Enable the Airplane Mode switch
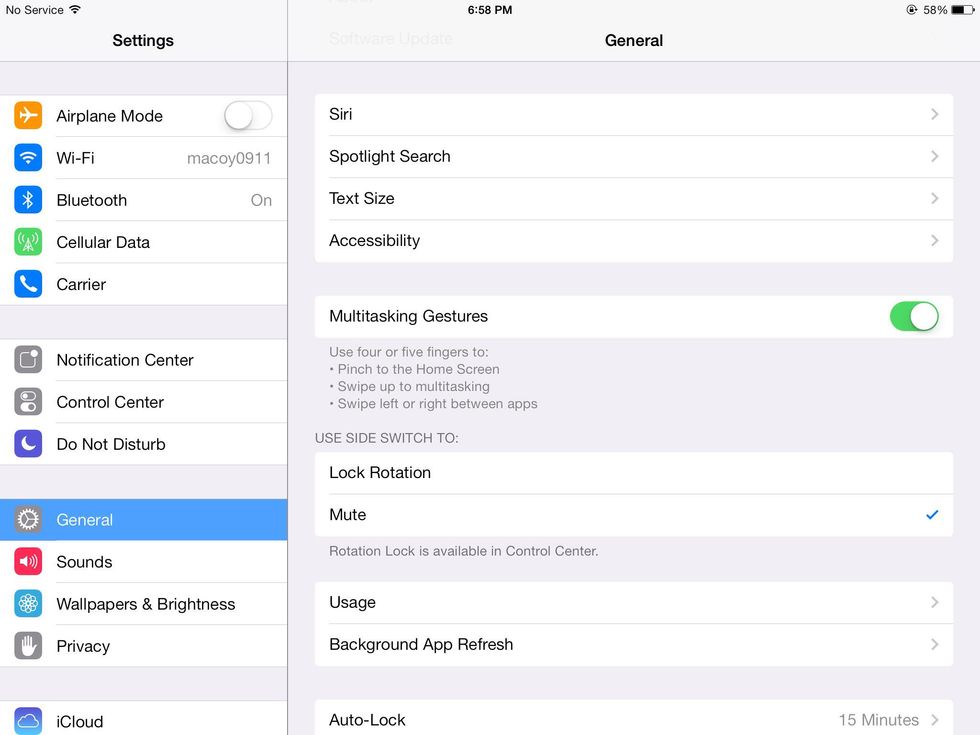Image resolution: width=980 pixels, height=735 pixels. click(x=247, y=116)
